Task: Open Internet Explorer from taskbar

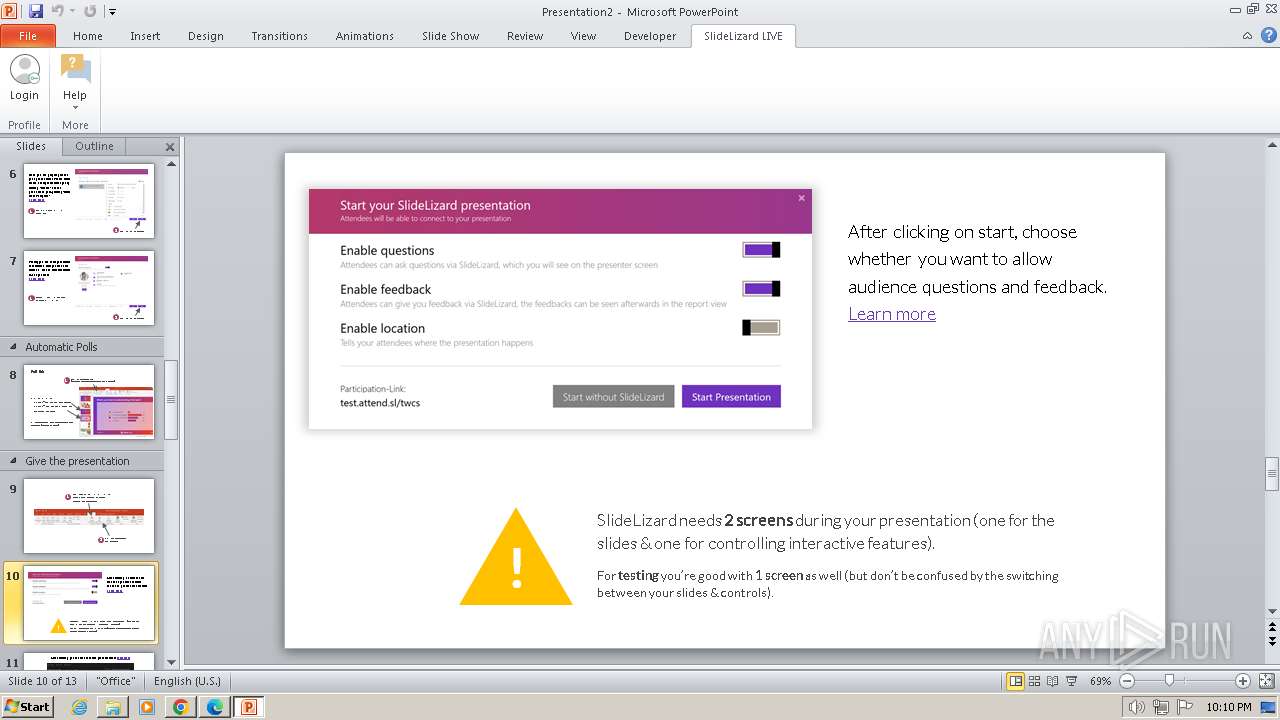Action: pyautogui.click(x=79, y=707)
